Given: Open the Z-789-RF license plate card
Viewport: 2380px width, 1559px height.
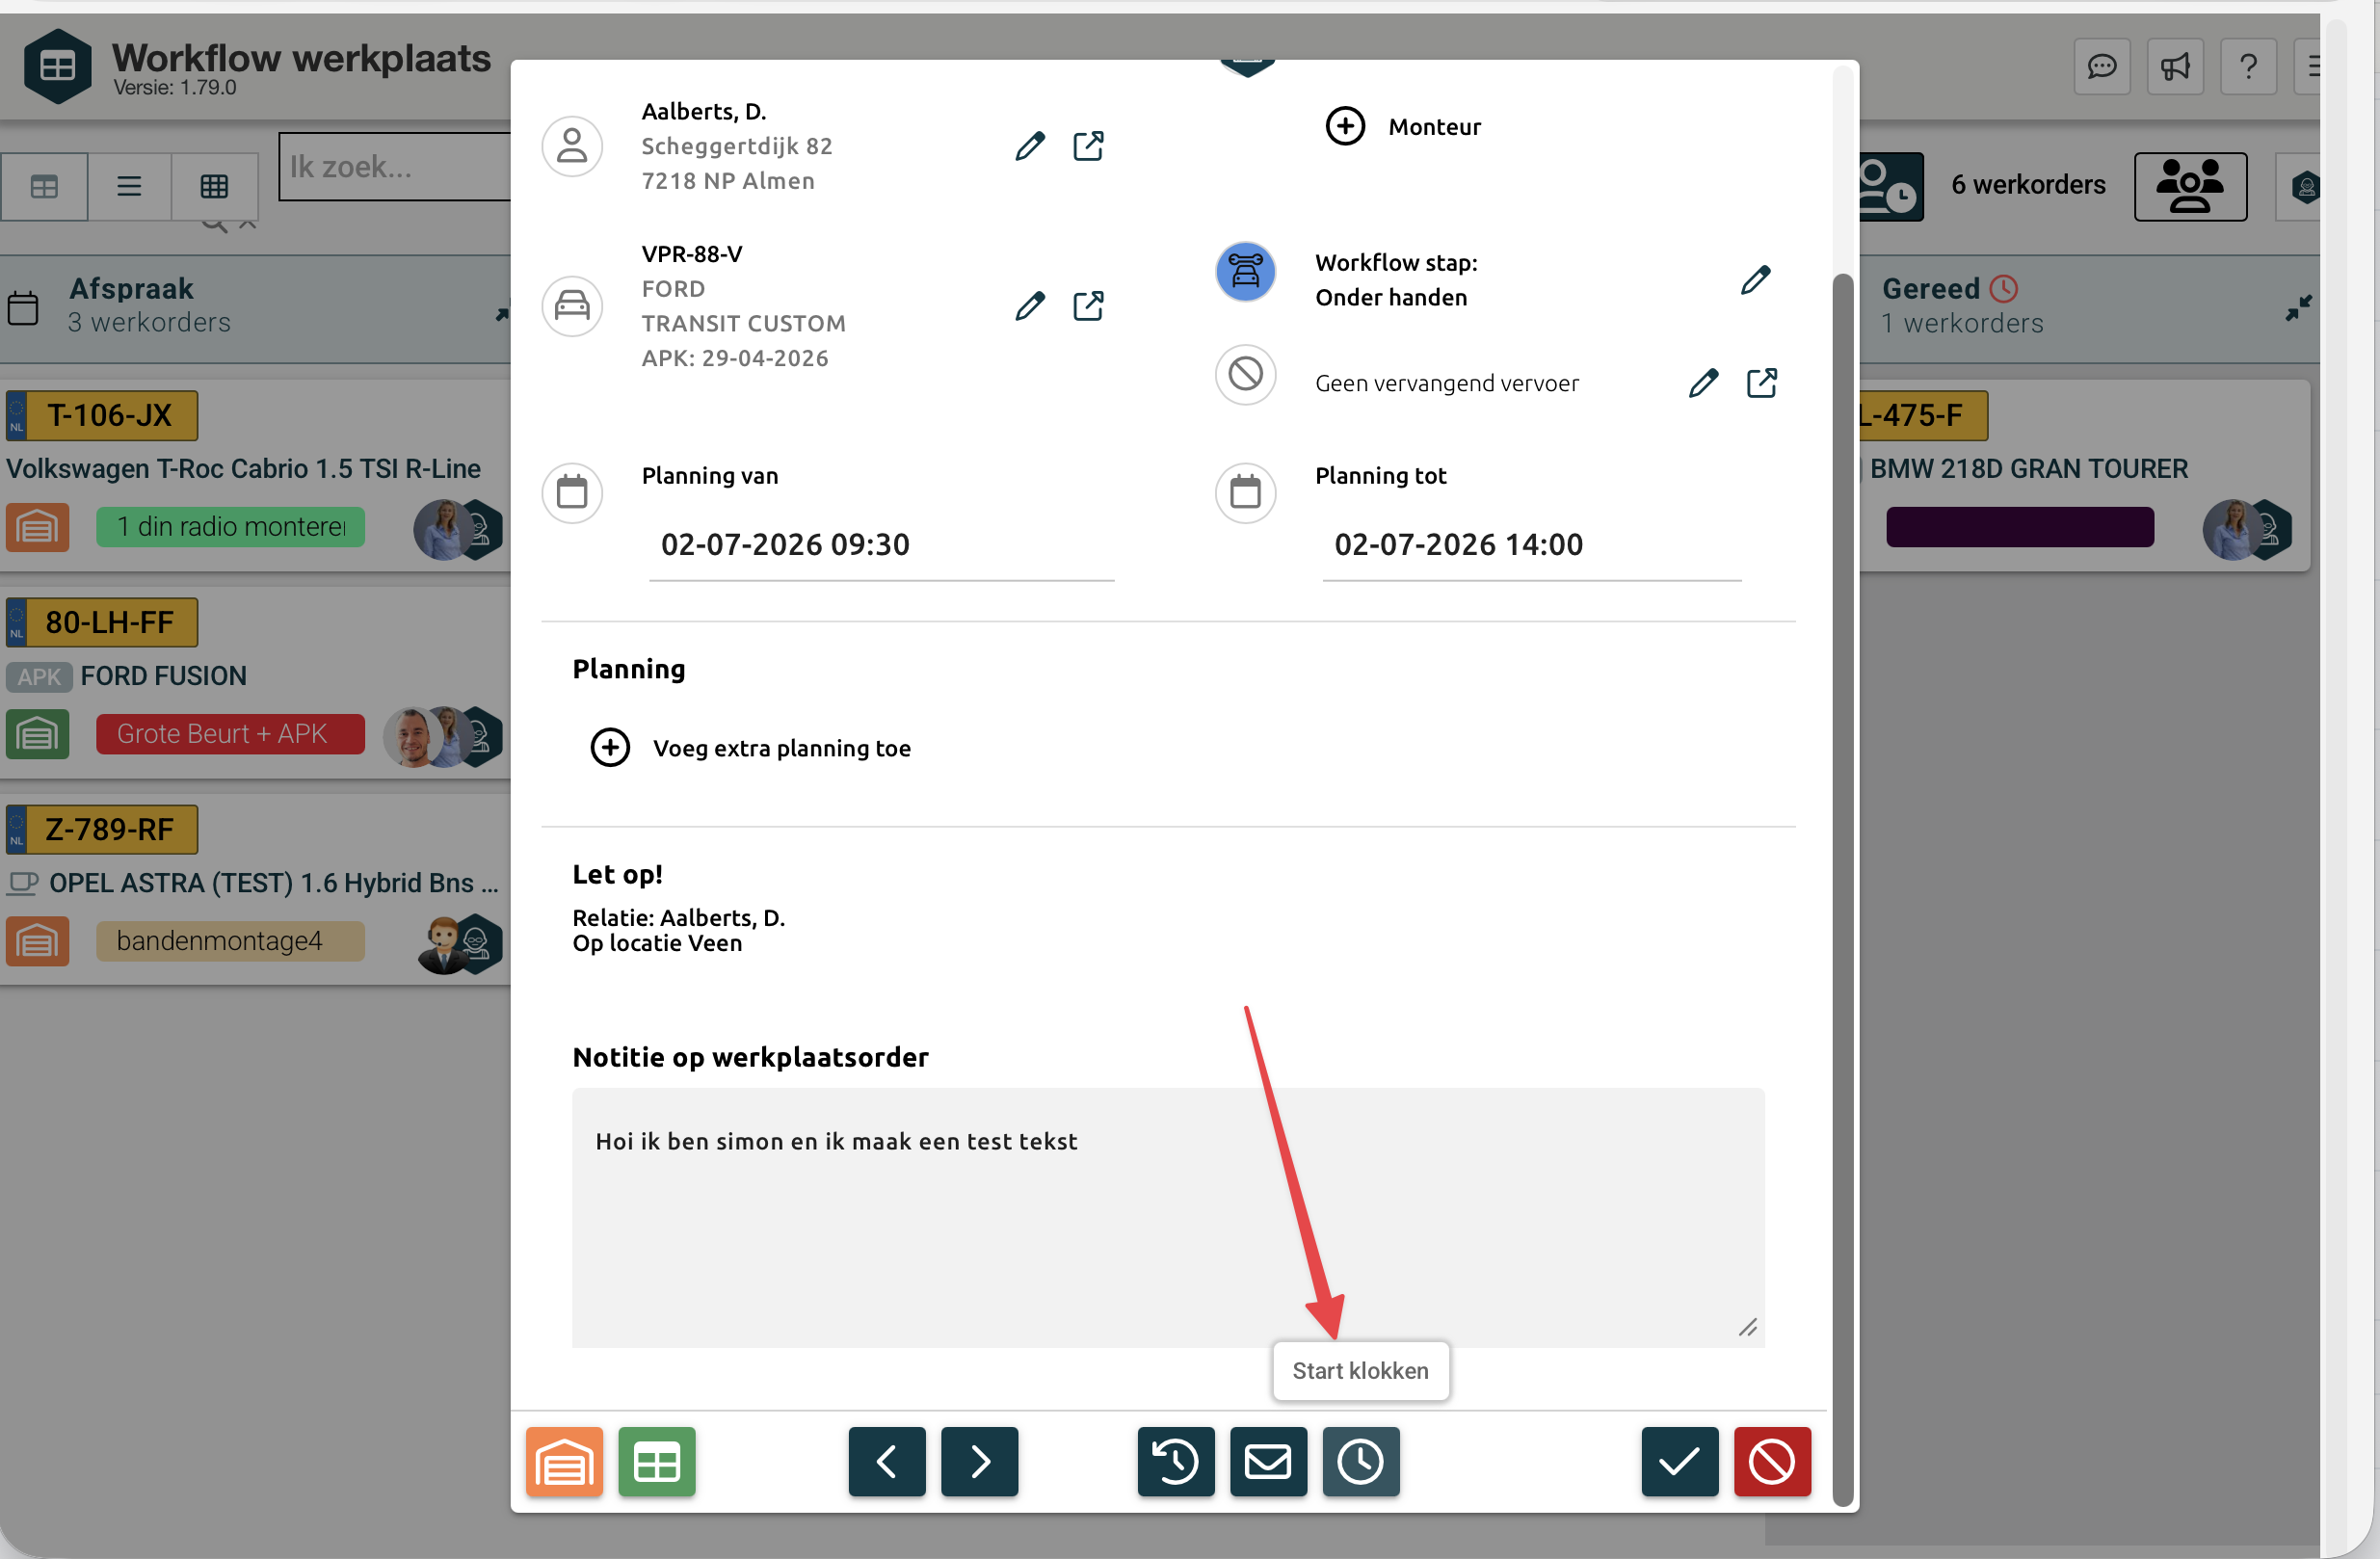Looking at the screenshot, I should (102, 829).
